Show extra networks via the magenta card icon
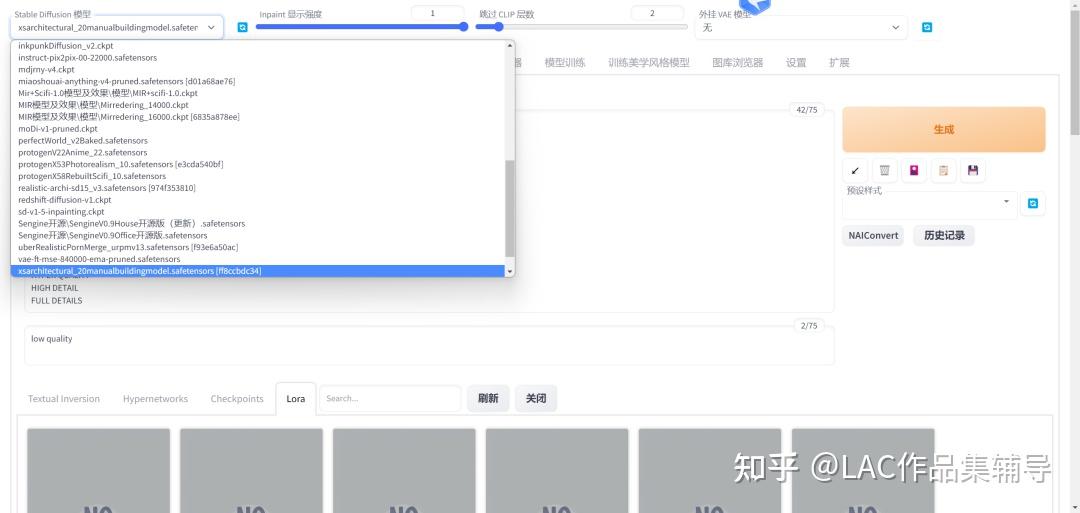 914,170
